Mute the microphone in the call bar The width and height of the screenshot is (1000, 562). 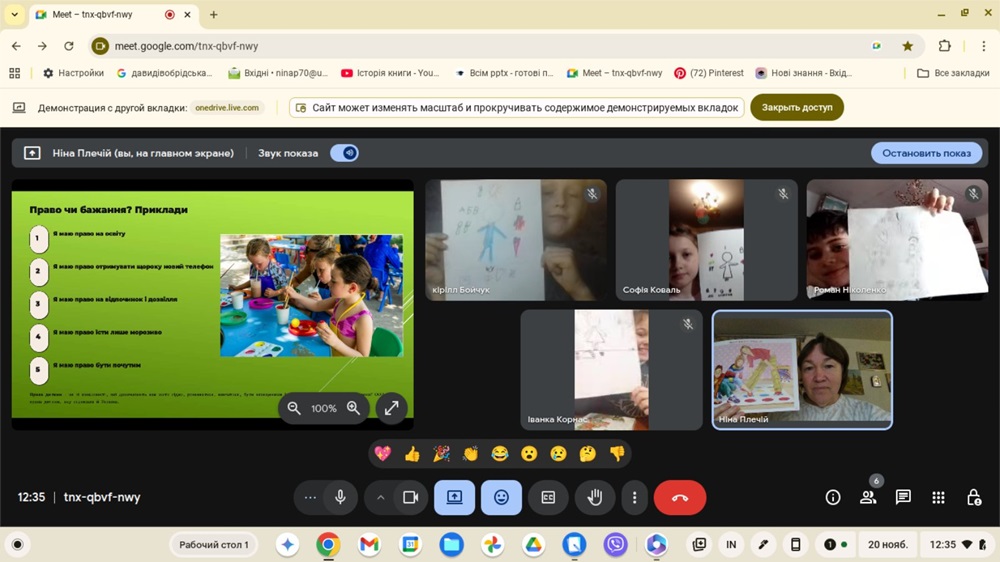coord(340,497)
